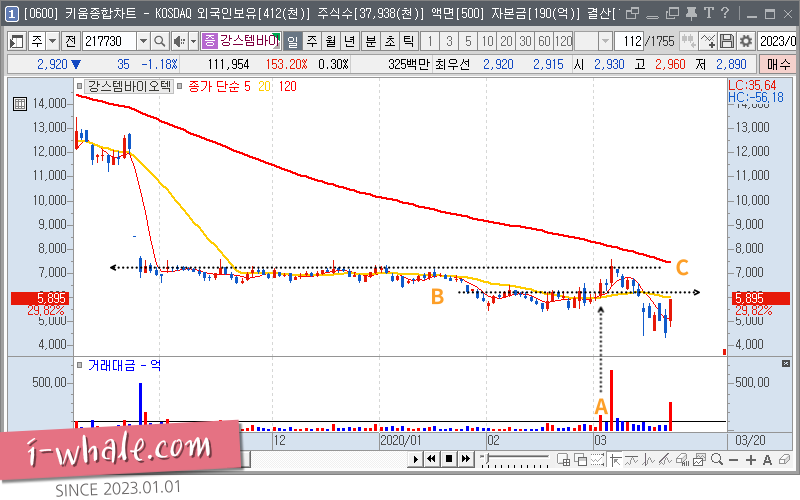
Task: Switch to weekly 주 chart period
Action: [312, 41]
